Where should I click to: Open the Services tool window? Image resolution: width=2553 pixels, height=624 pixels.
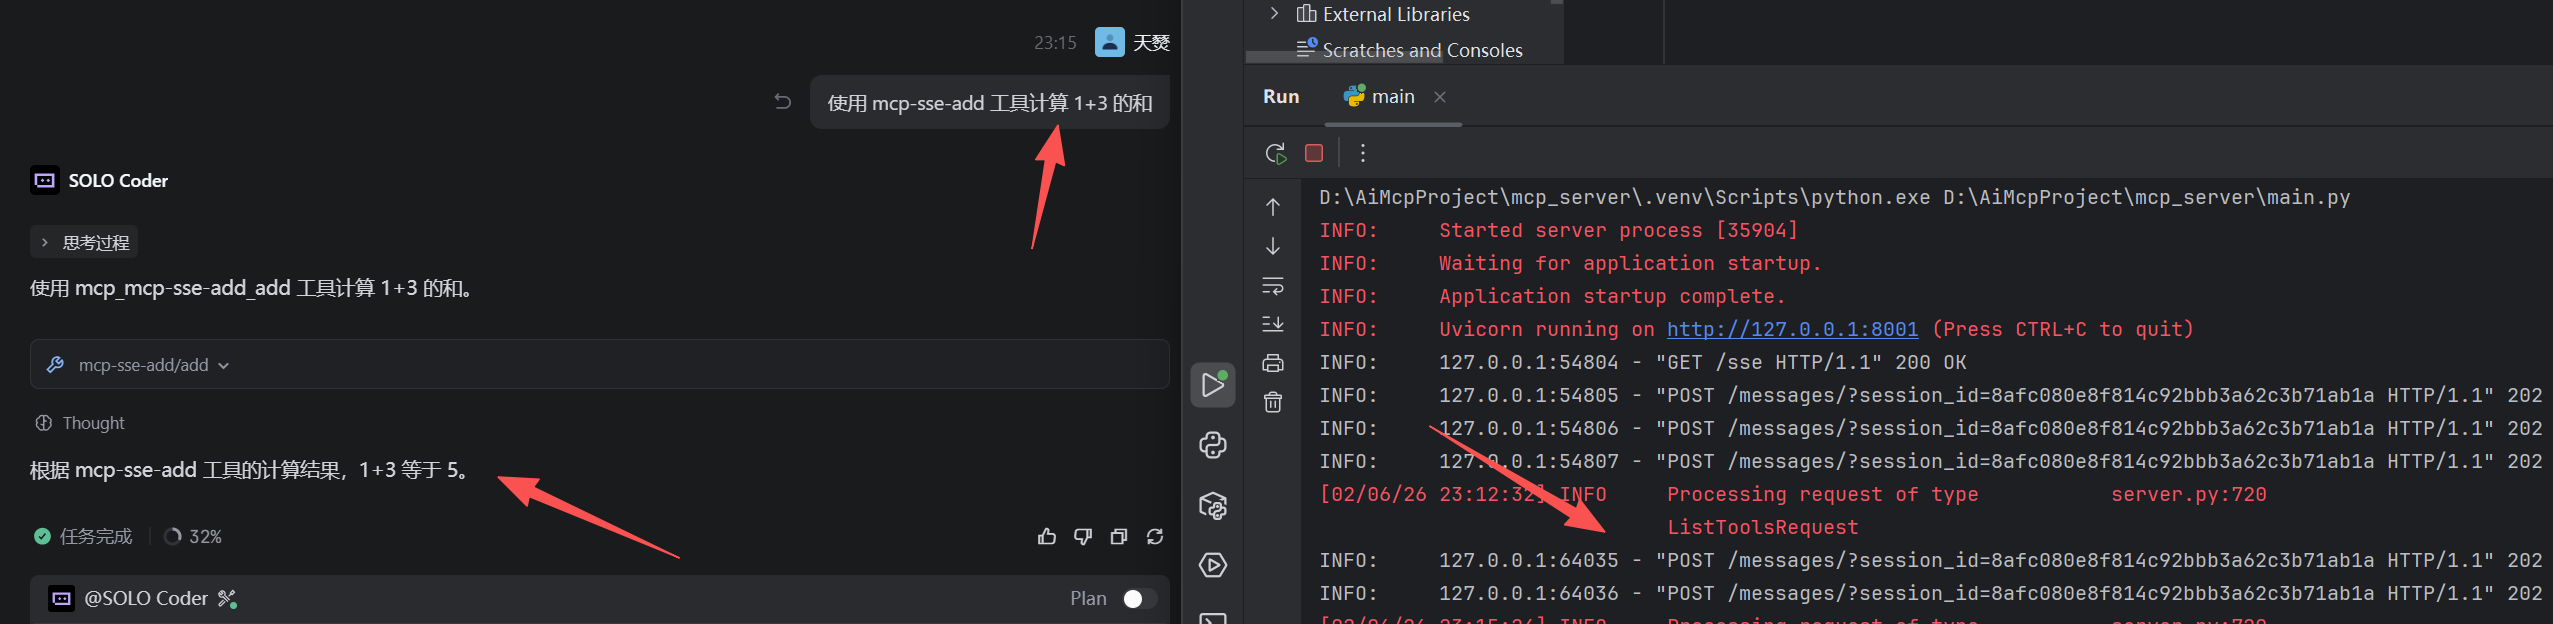[x=1213, y=565]
